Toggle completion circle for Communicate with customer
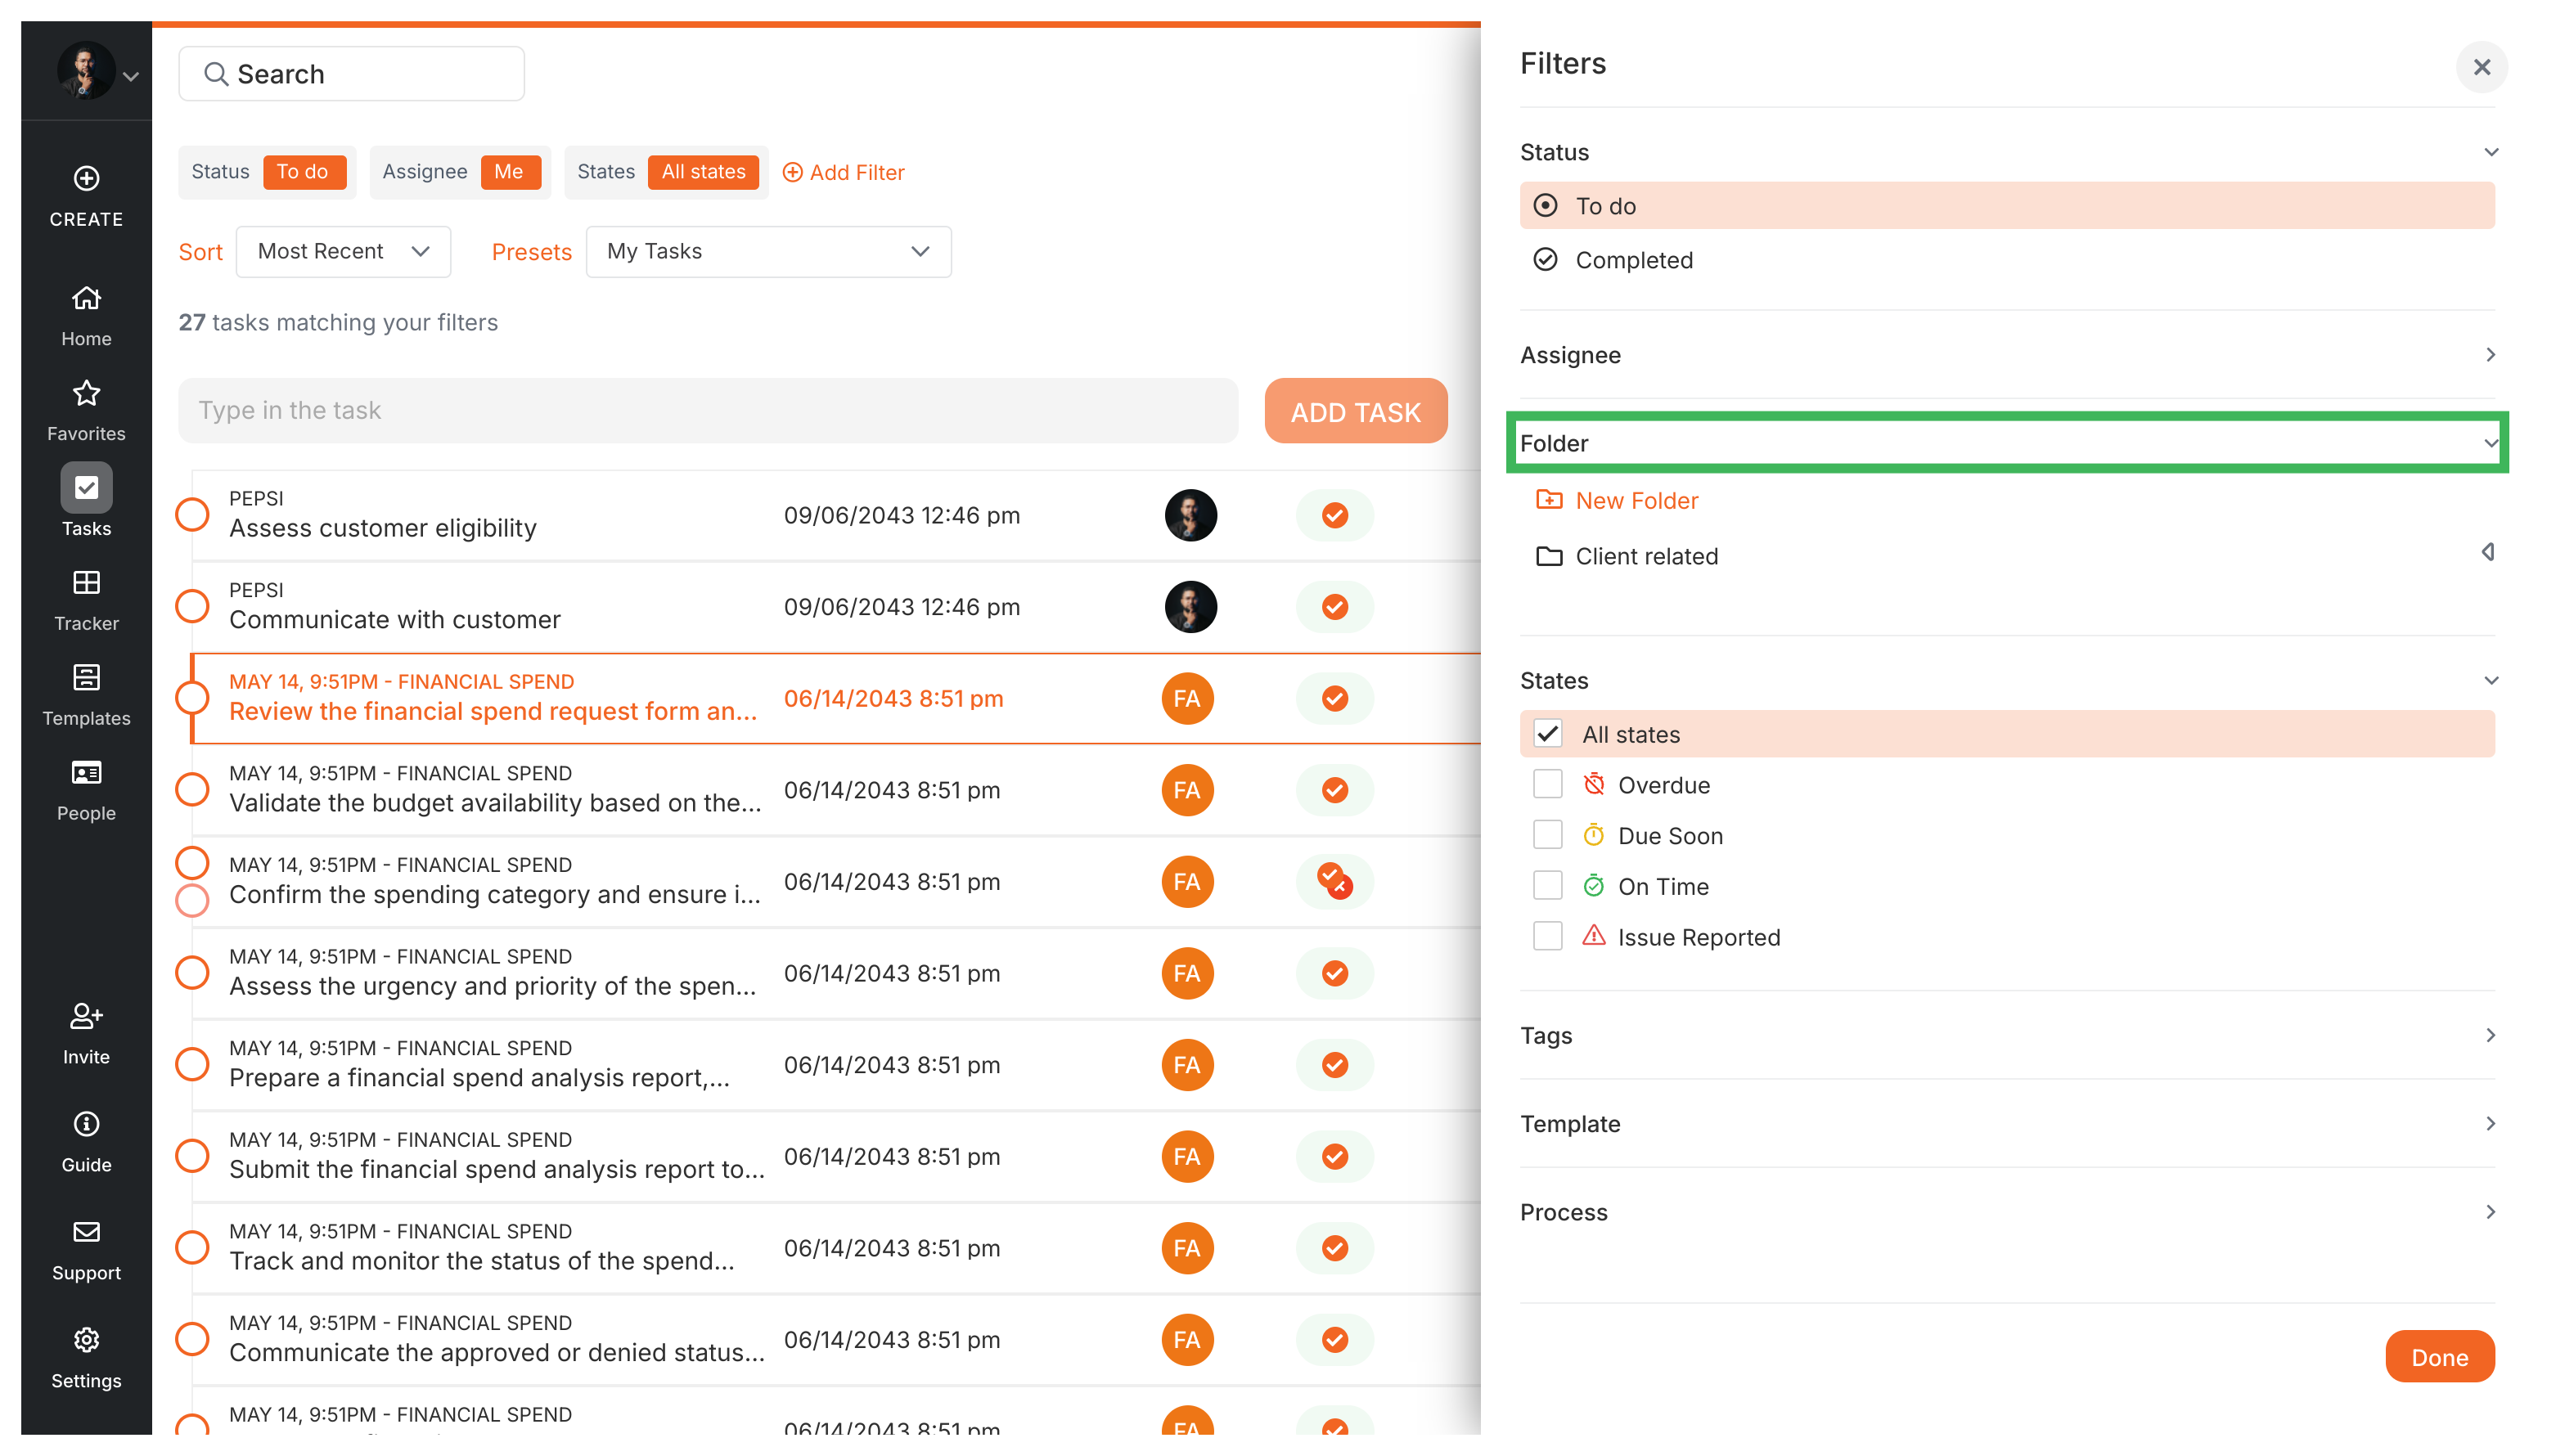 192,607
